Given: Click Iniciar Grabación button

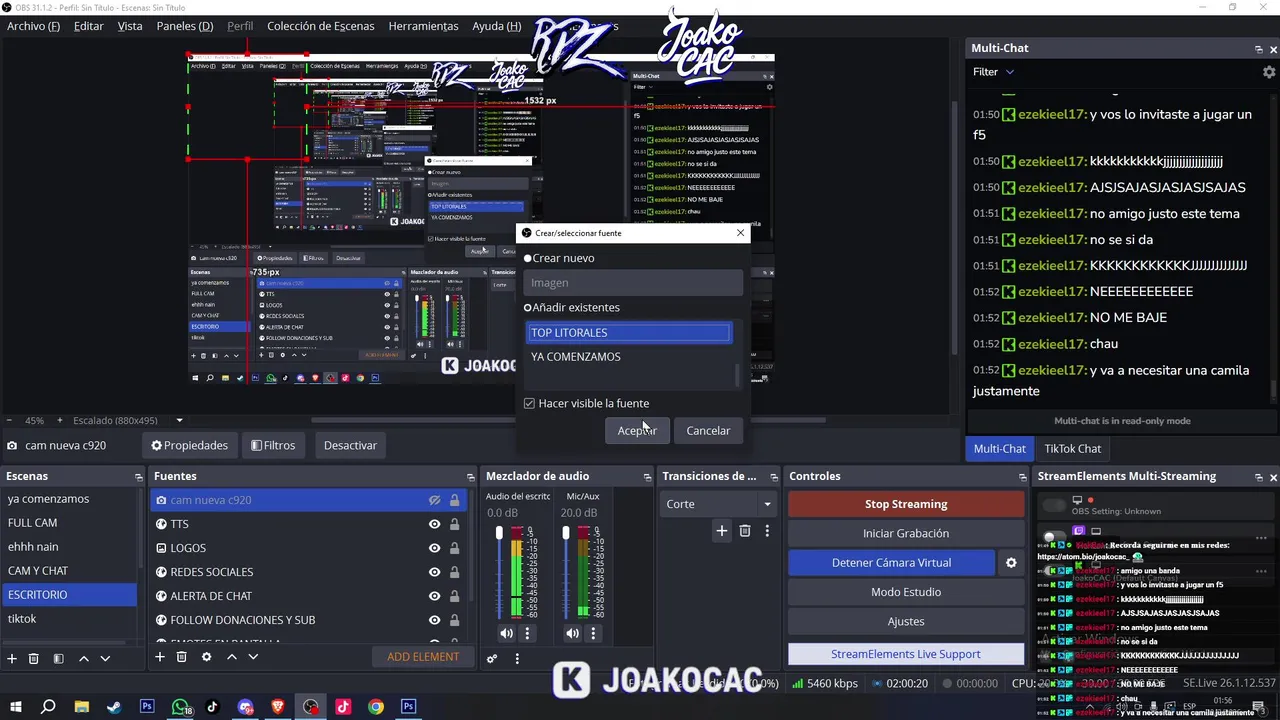Looking at the screenshot, I should pyautogui.click(x=906, y=533).
